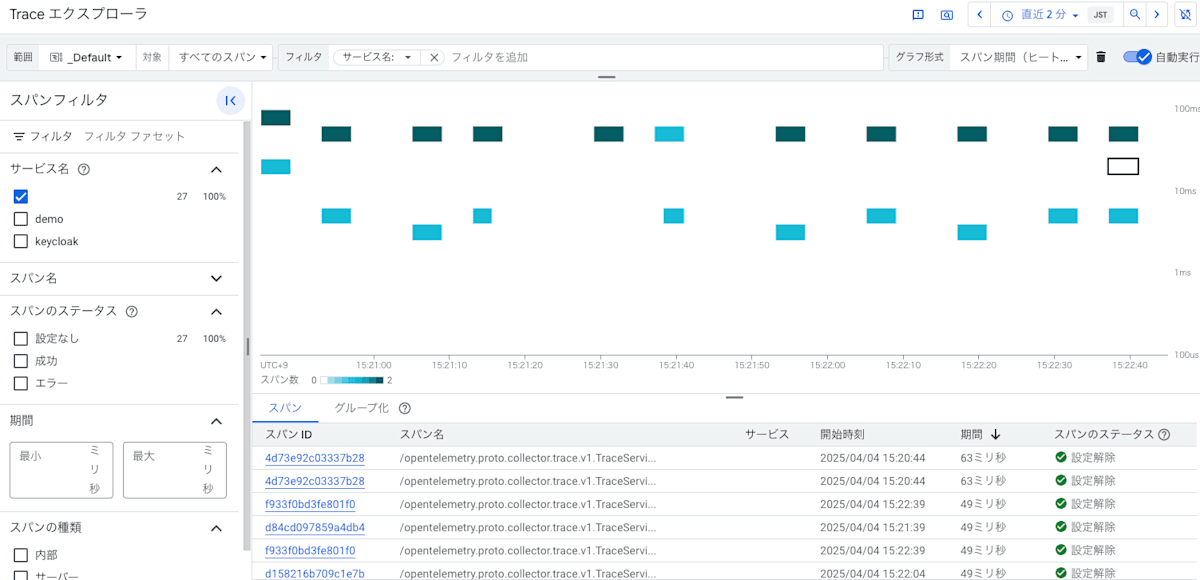Click the スパン名 column header
This screenshot has height=580, width=1200.
click(x=422, y=434)
